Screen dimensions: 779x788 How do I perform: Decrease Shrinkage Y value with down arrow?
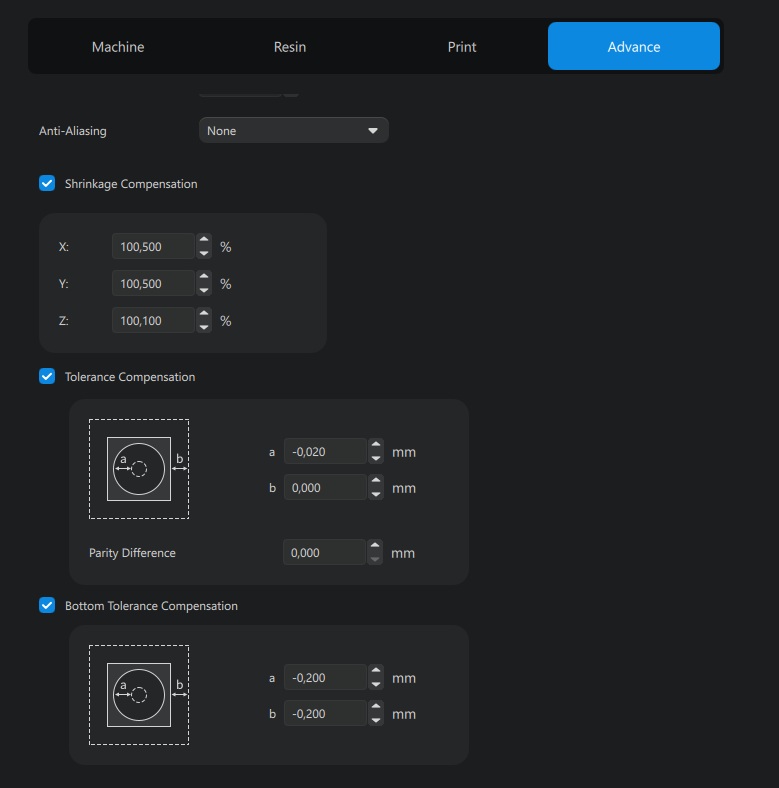click(204, 290)
